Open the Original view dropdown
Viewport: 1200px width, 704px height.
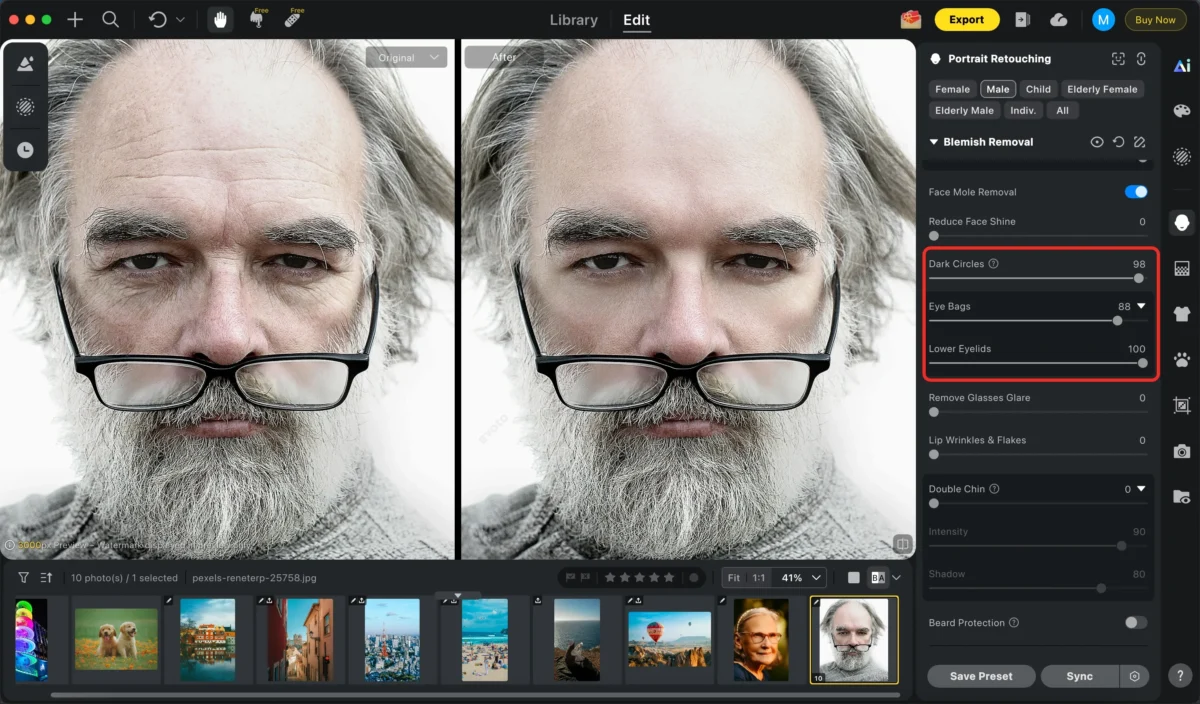405,58
